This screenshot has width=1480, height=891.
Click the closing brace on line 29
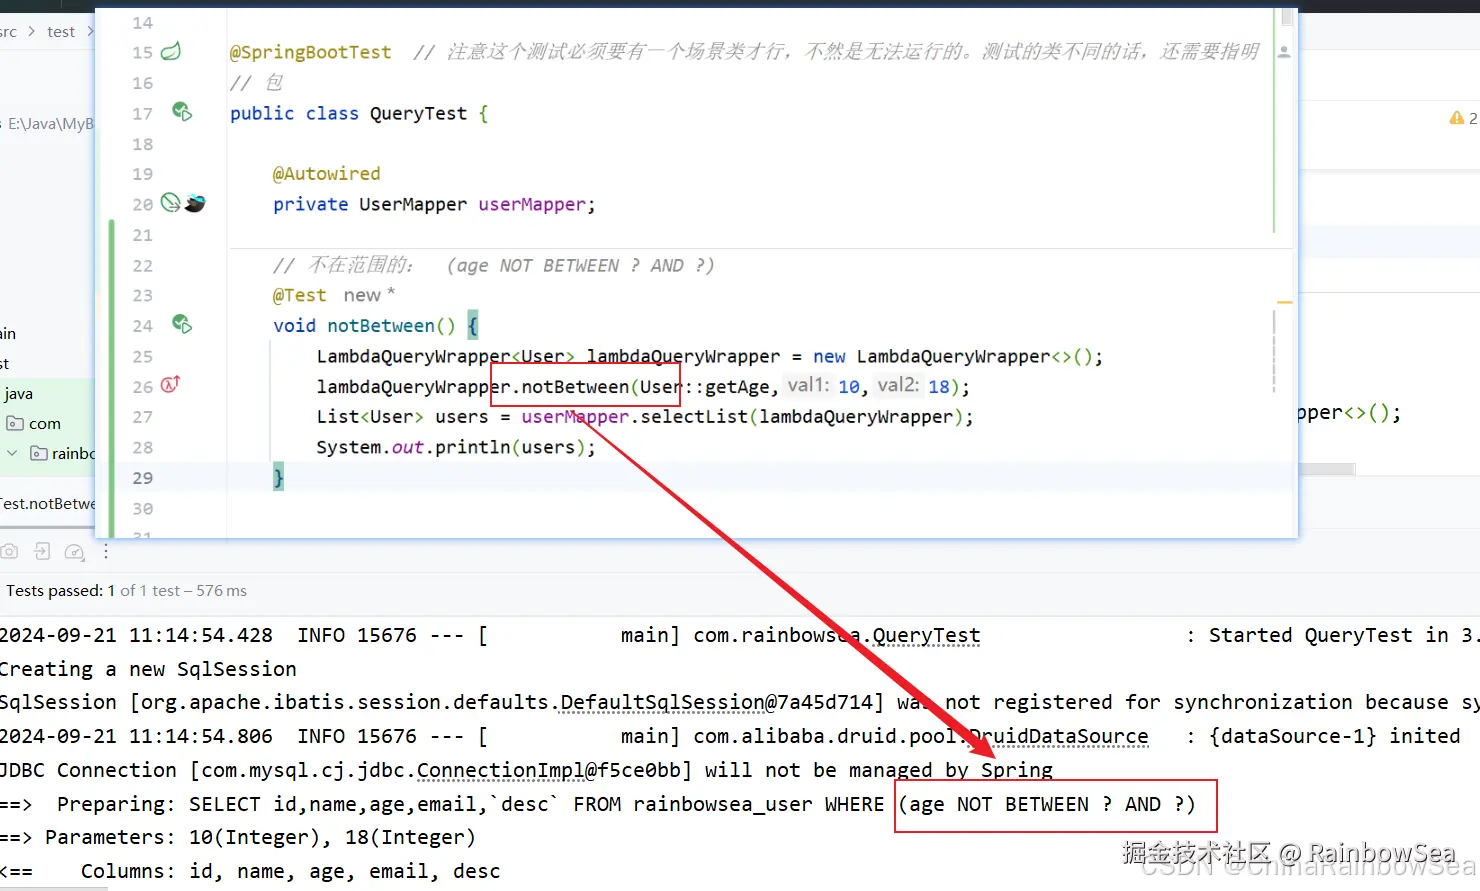[278, 478]
